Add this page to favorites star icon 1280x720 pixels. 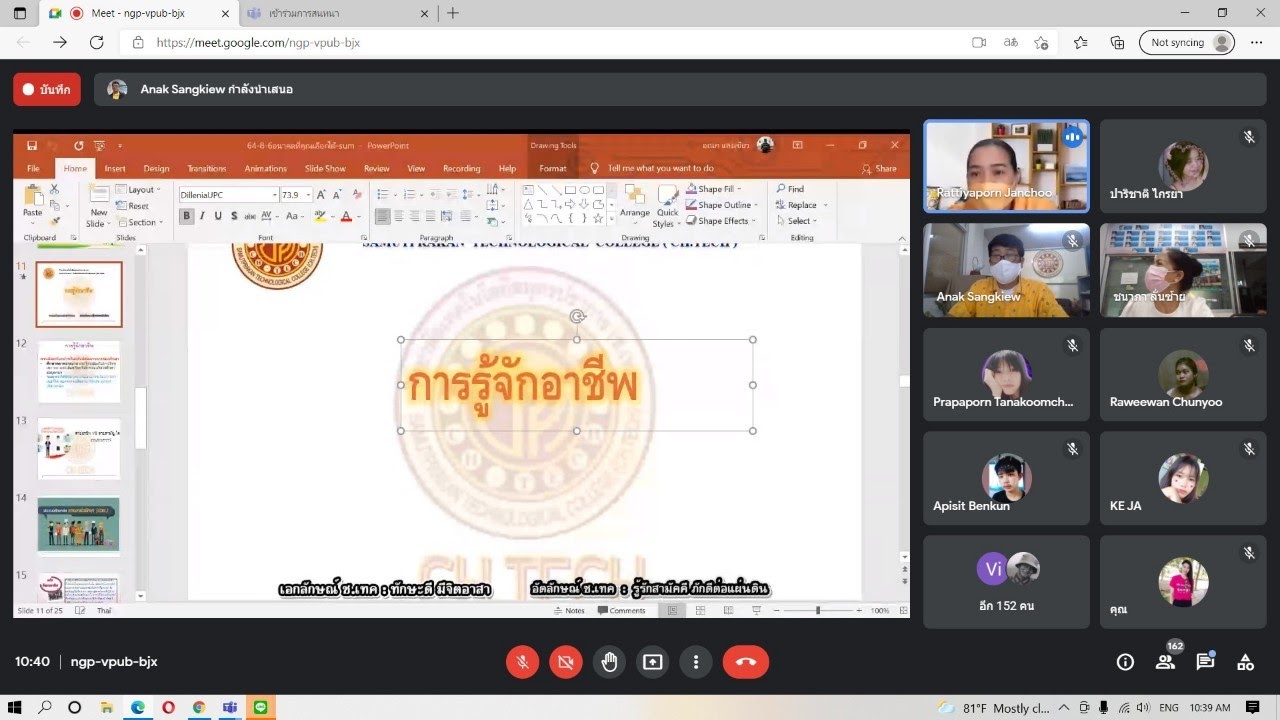click(1041, 43)
